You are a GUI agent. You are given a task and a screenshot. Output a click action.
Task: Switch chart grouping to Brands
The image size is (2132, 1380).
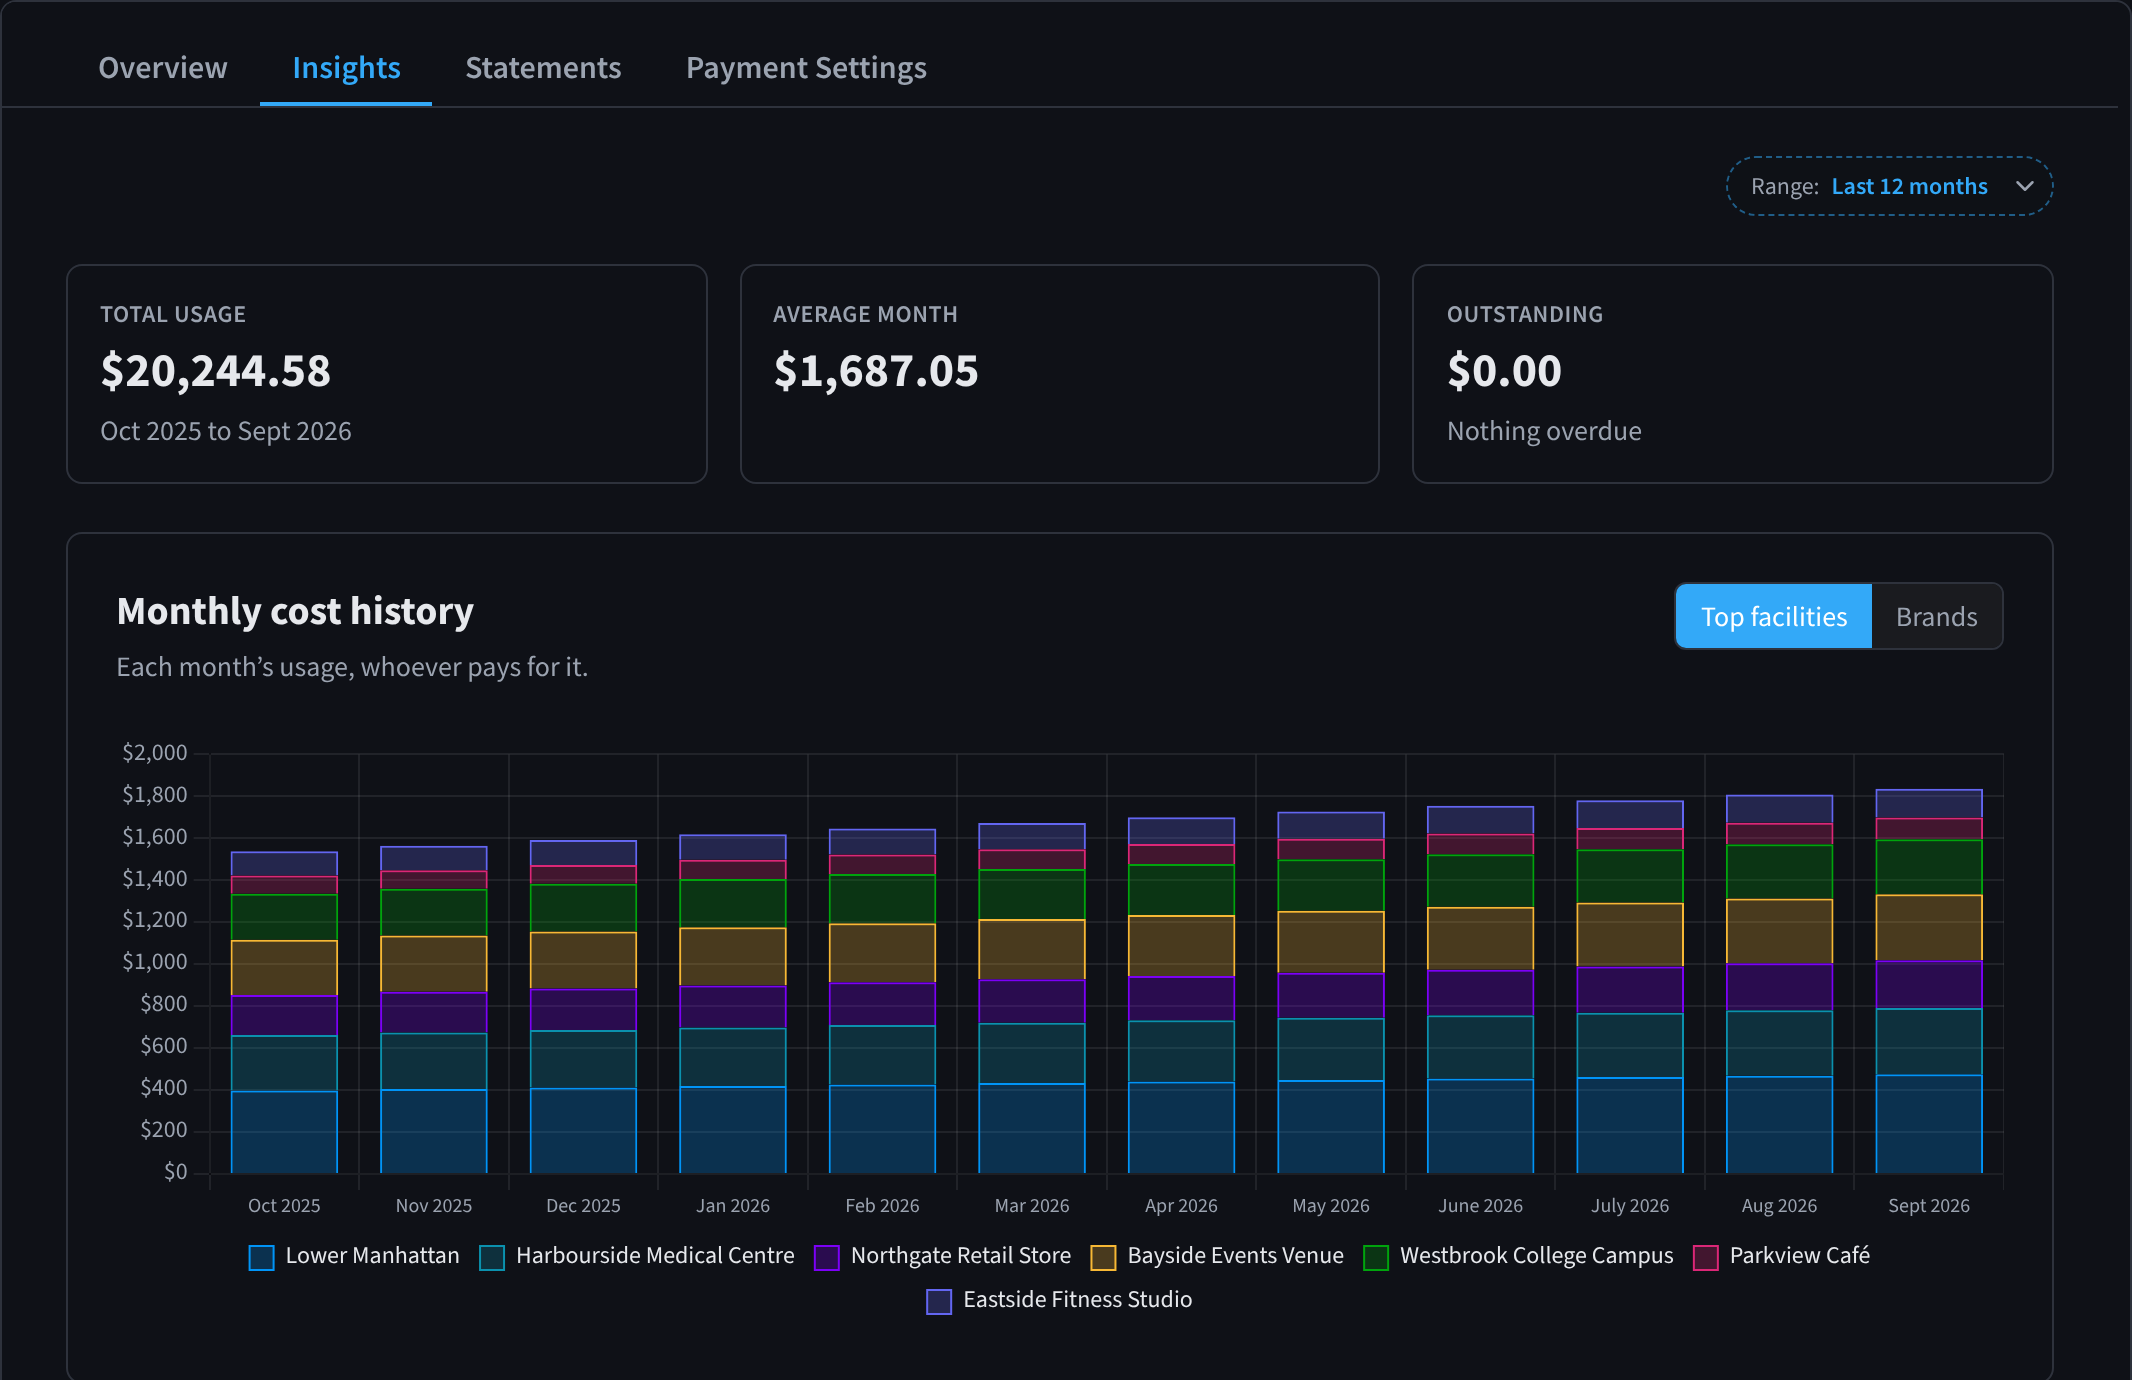[1937, 617]
